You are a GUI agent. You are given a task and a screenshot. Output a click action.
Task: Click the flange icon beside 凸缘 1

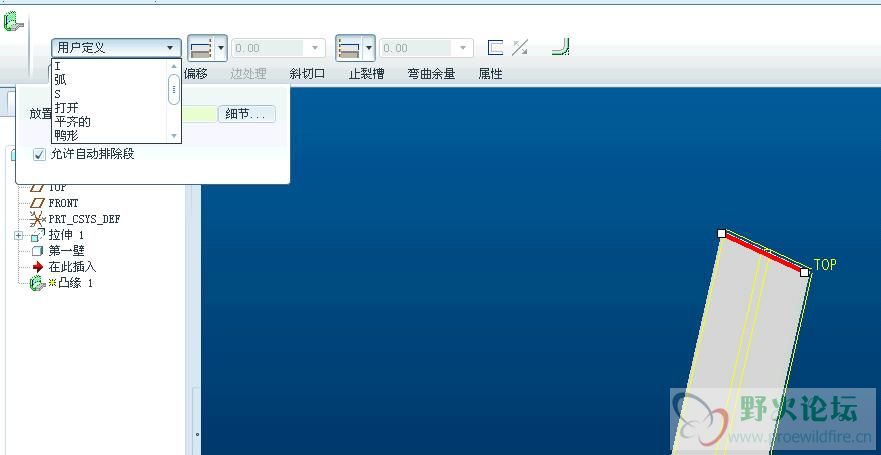[x=37, y=283]
